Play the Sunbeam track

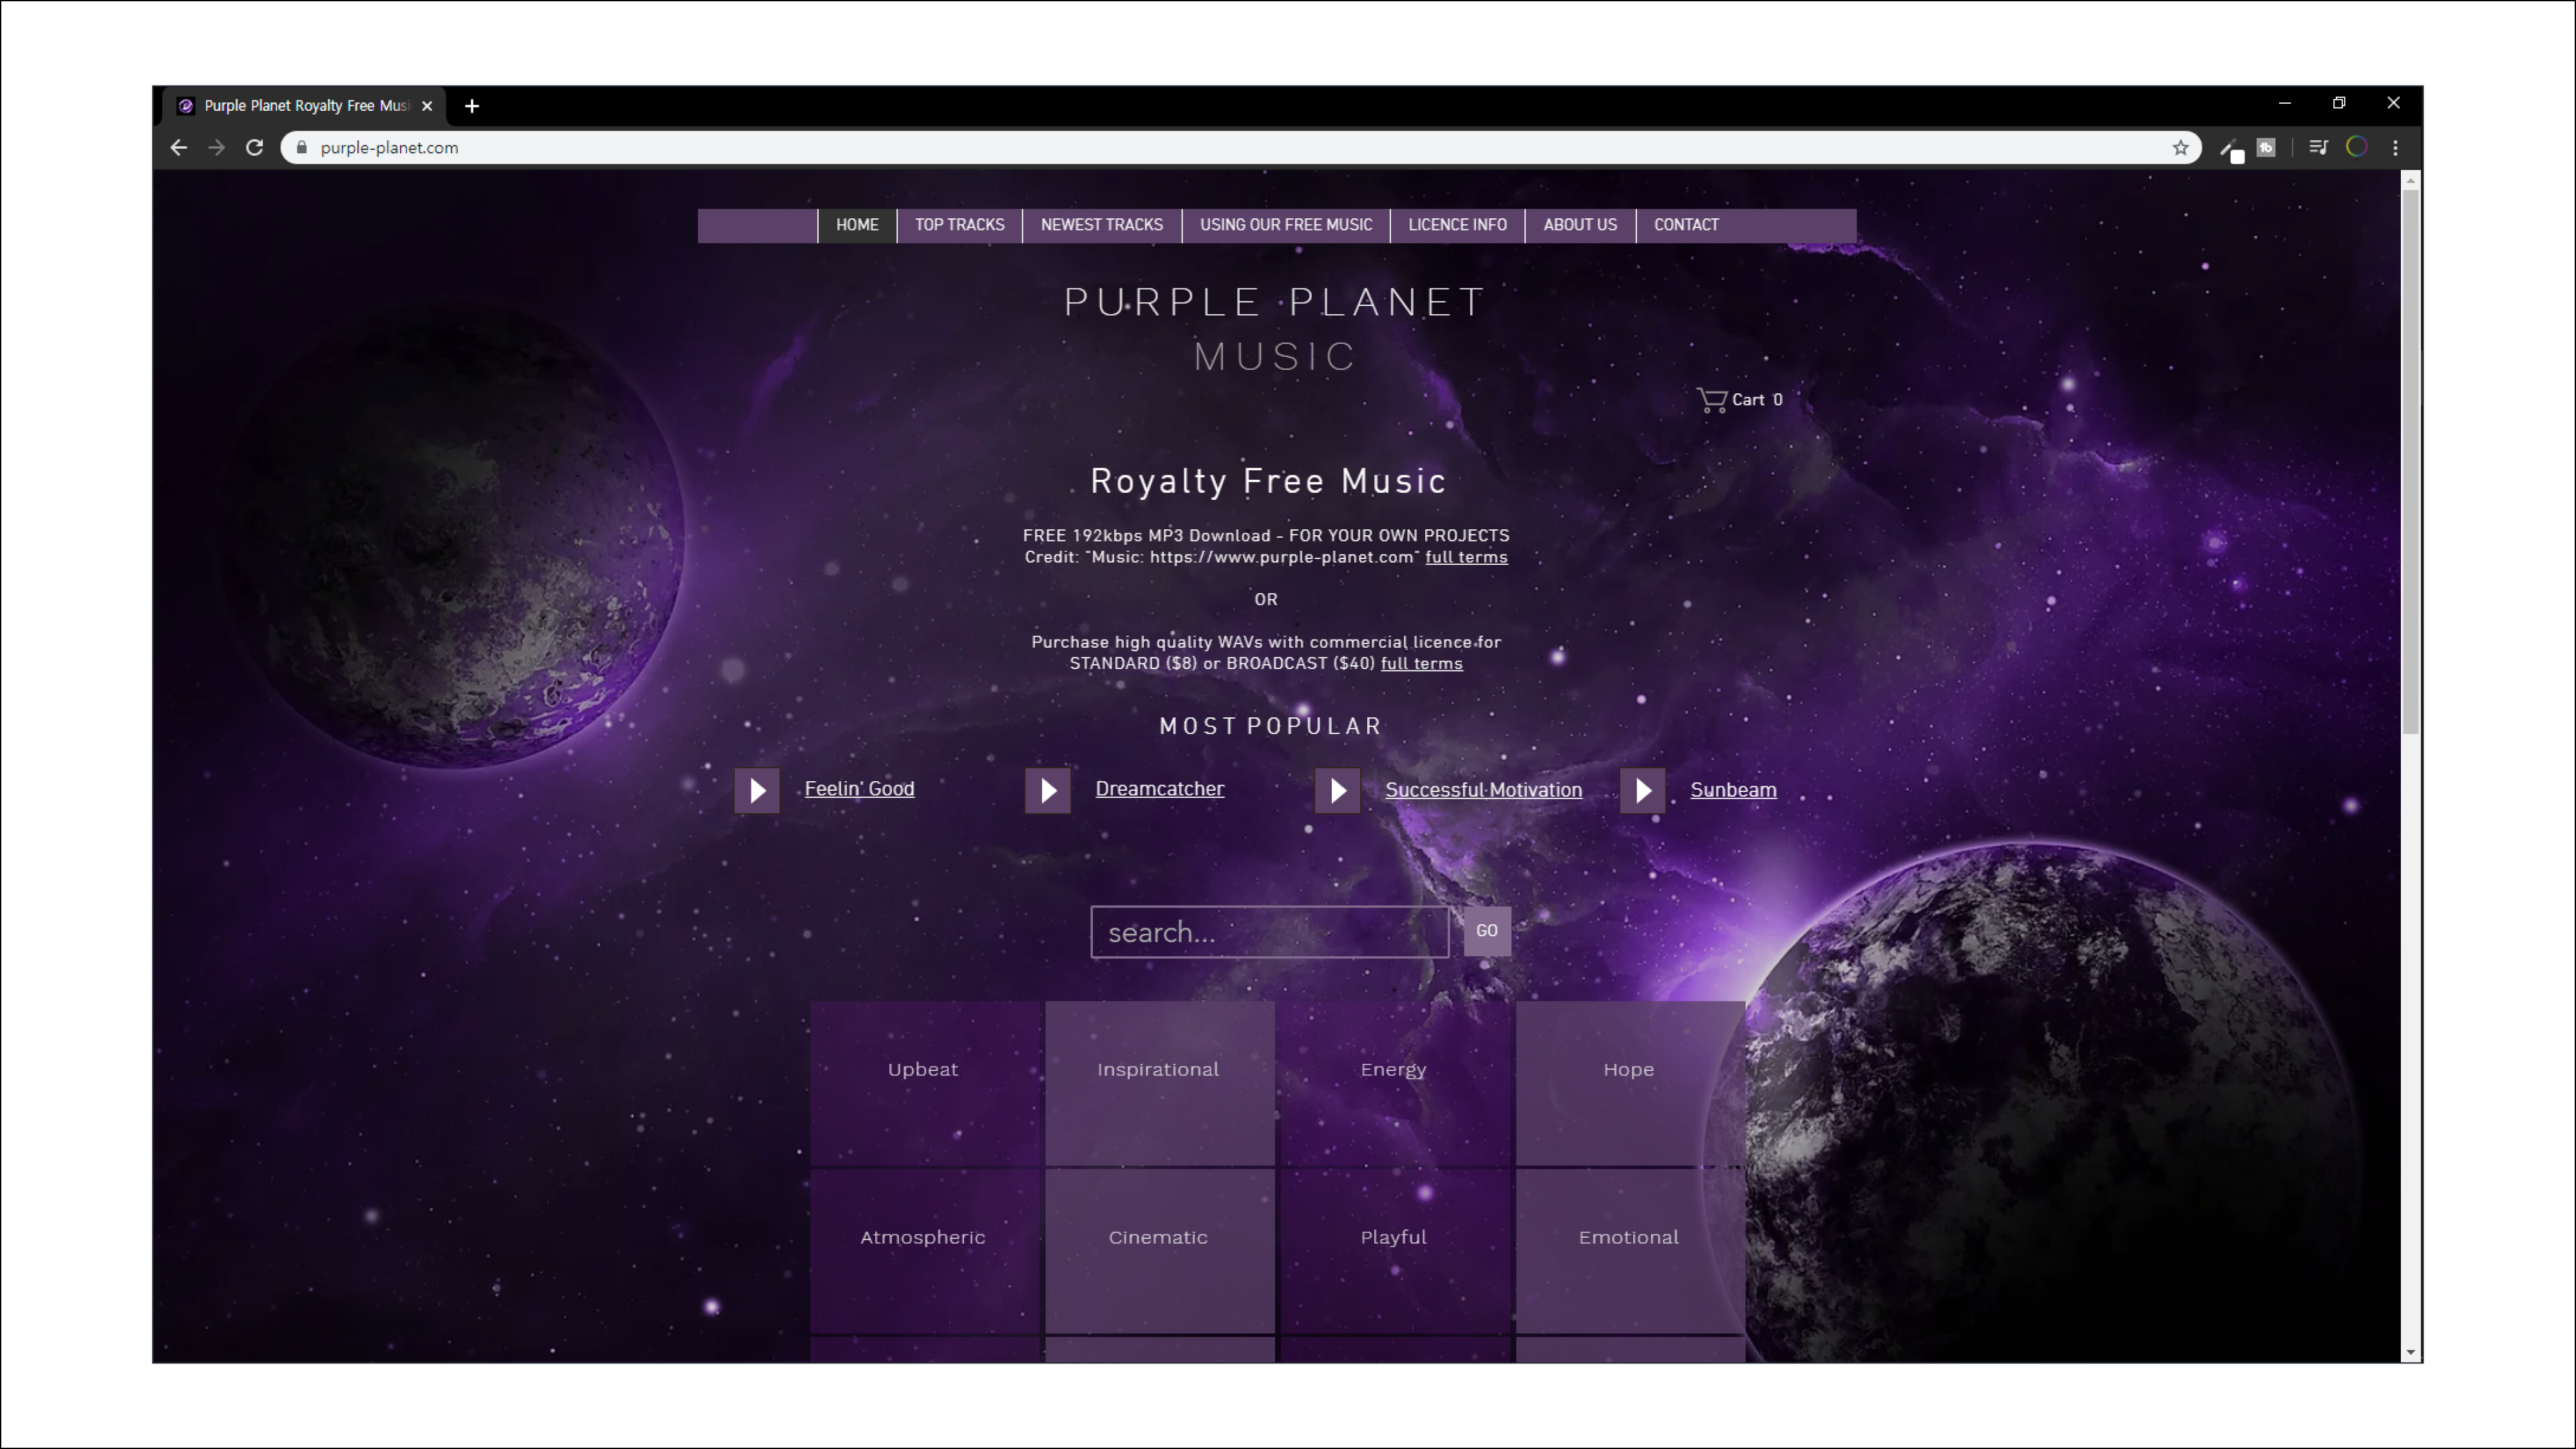(x=1642, y=791)
